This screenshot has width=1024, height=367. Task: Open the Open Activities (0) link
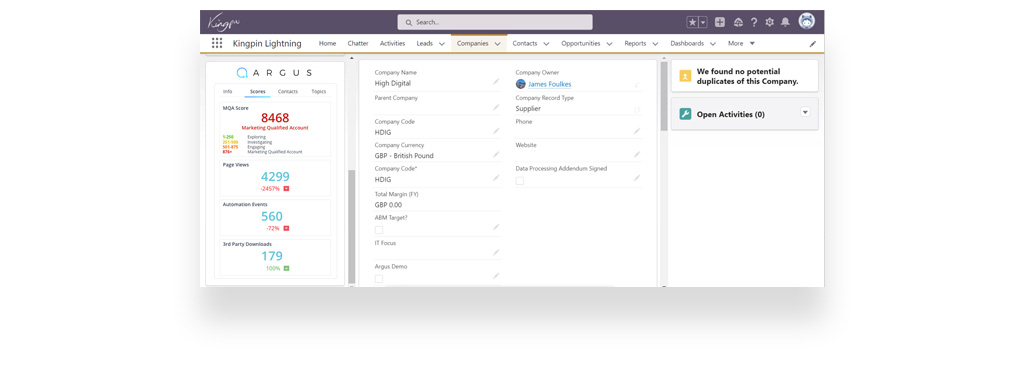(731, 114)
